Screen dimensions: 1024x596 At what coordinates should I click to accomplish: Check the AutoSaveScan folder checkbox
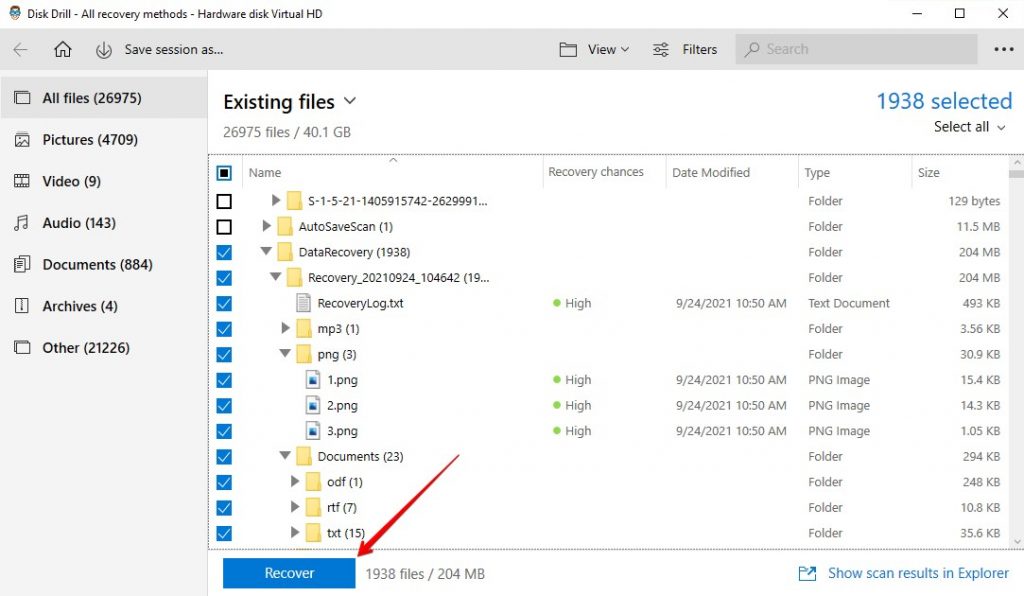(x=223, y=226)
